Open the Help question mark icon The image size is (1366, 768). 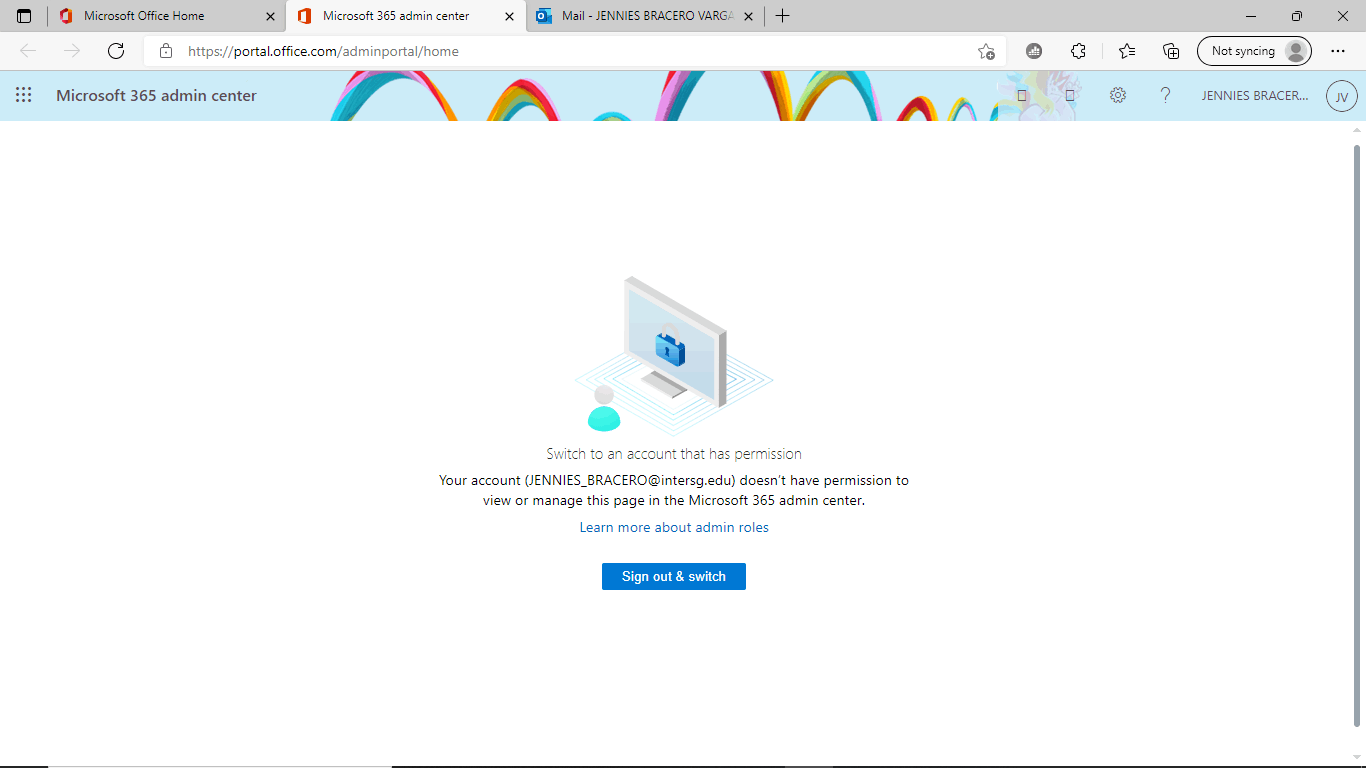pos(1165,95)
